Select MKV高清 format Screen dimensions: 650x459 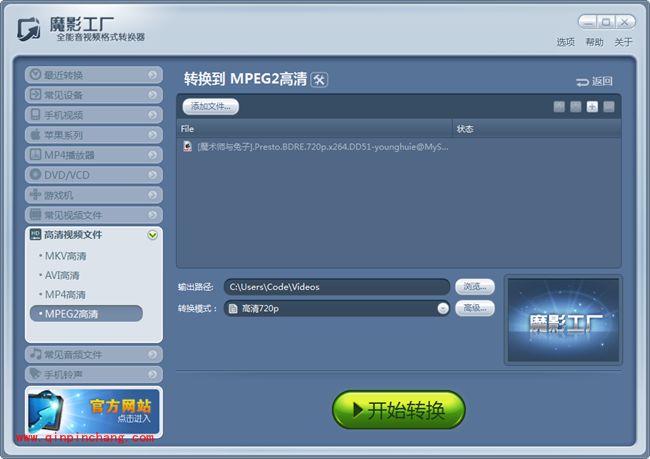pyautogui.click(x=65, y=256)
